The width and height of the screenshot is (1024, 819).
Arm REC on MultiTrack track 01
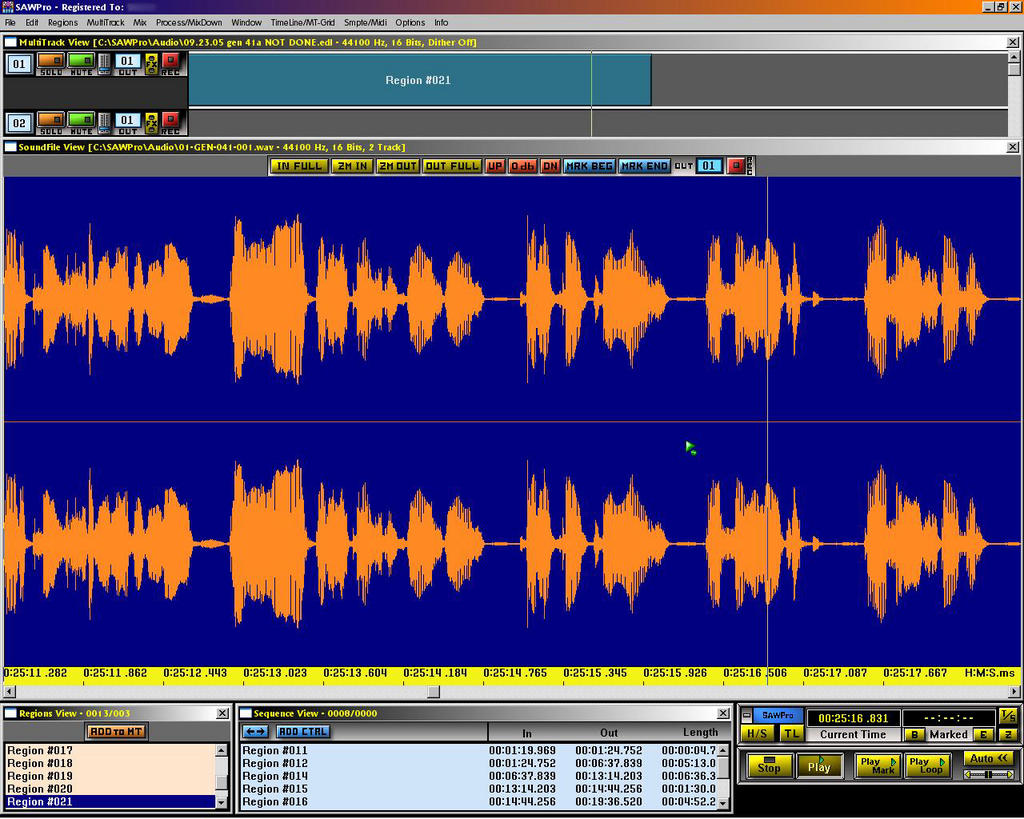tap(170, 61)
